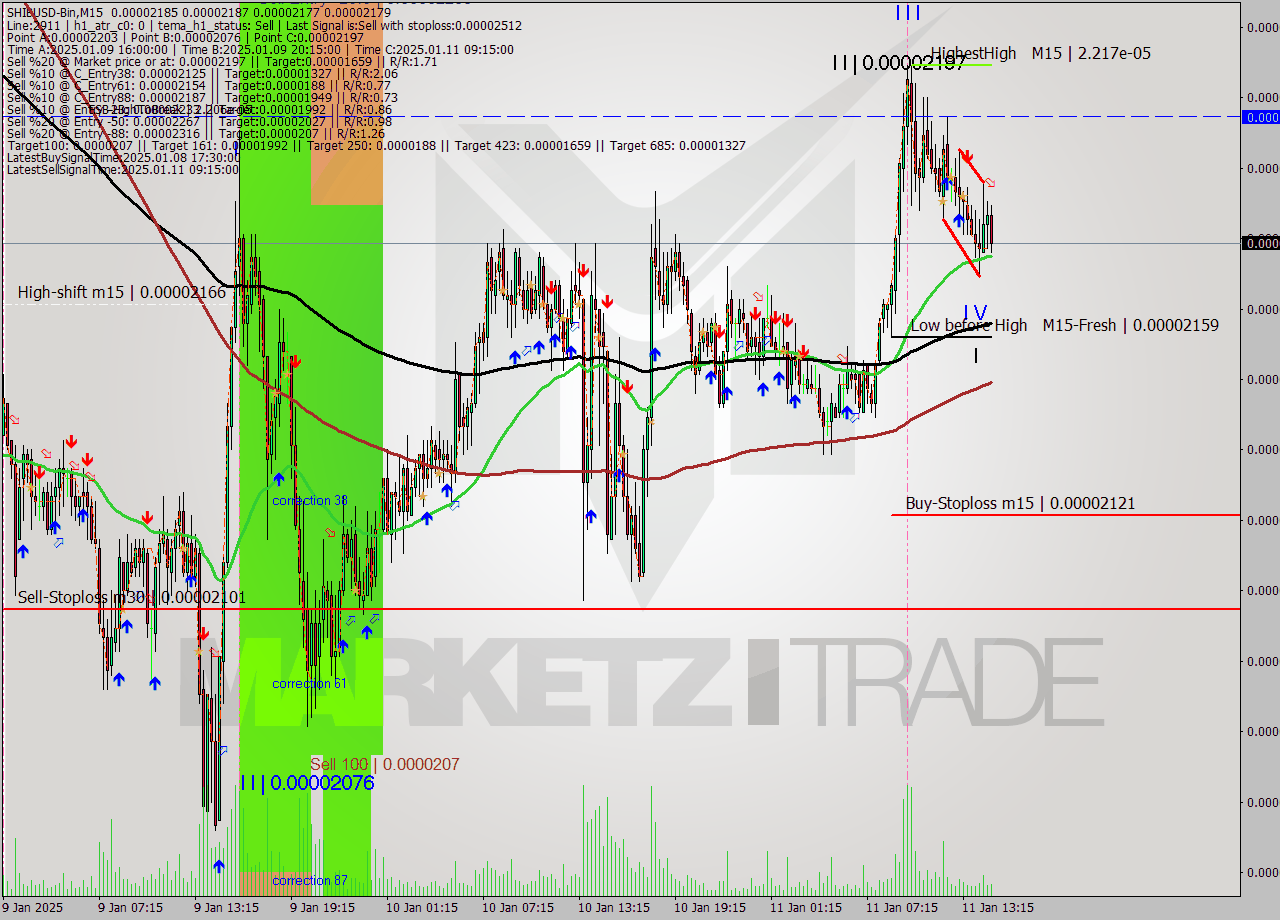Click the 'Sell %10 @ C_Entry88' line

[x=202, y=97]
